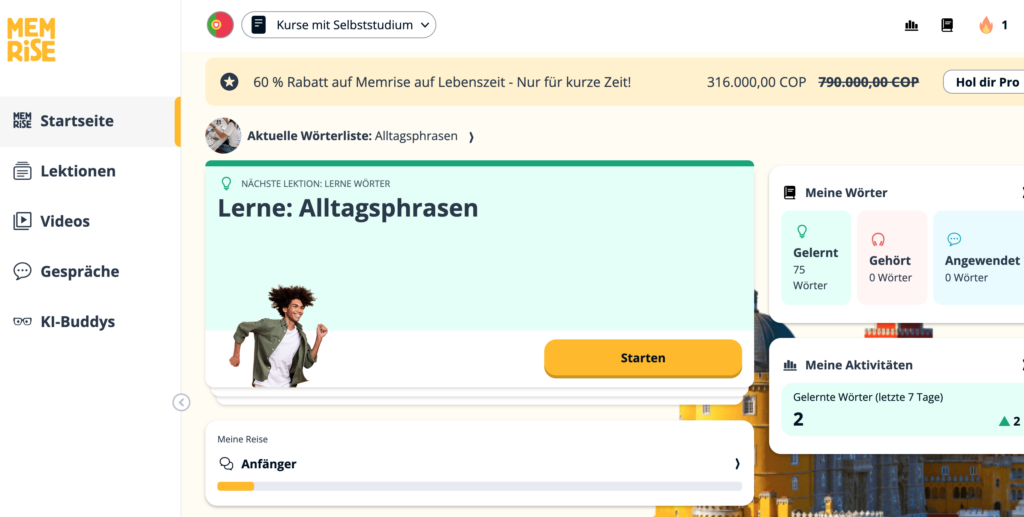Click the lightbulb icon next to Nächste Lektion
The image size is (1024, 517).
pyautogui.click(x=226, y=183)
